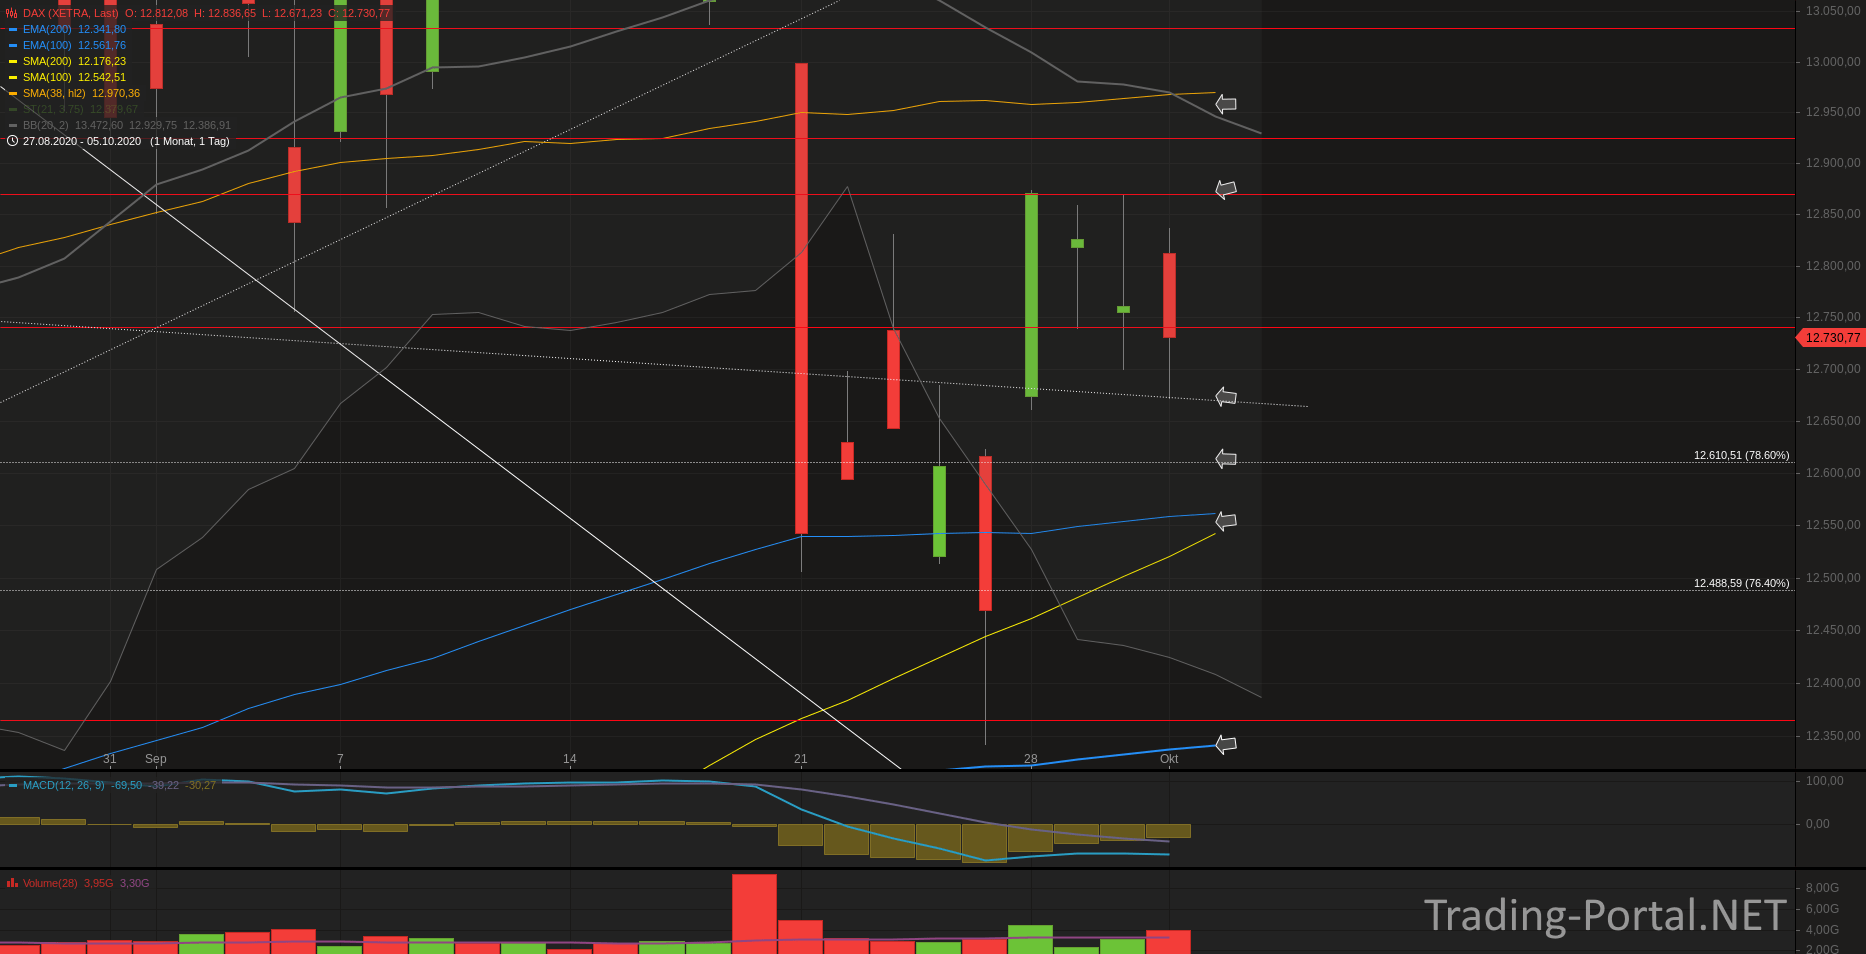The width and height of the screenshot is (1866, 954).
Task: Select the SMA(38, hl2) legend entry
Action: coord(82,93)
